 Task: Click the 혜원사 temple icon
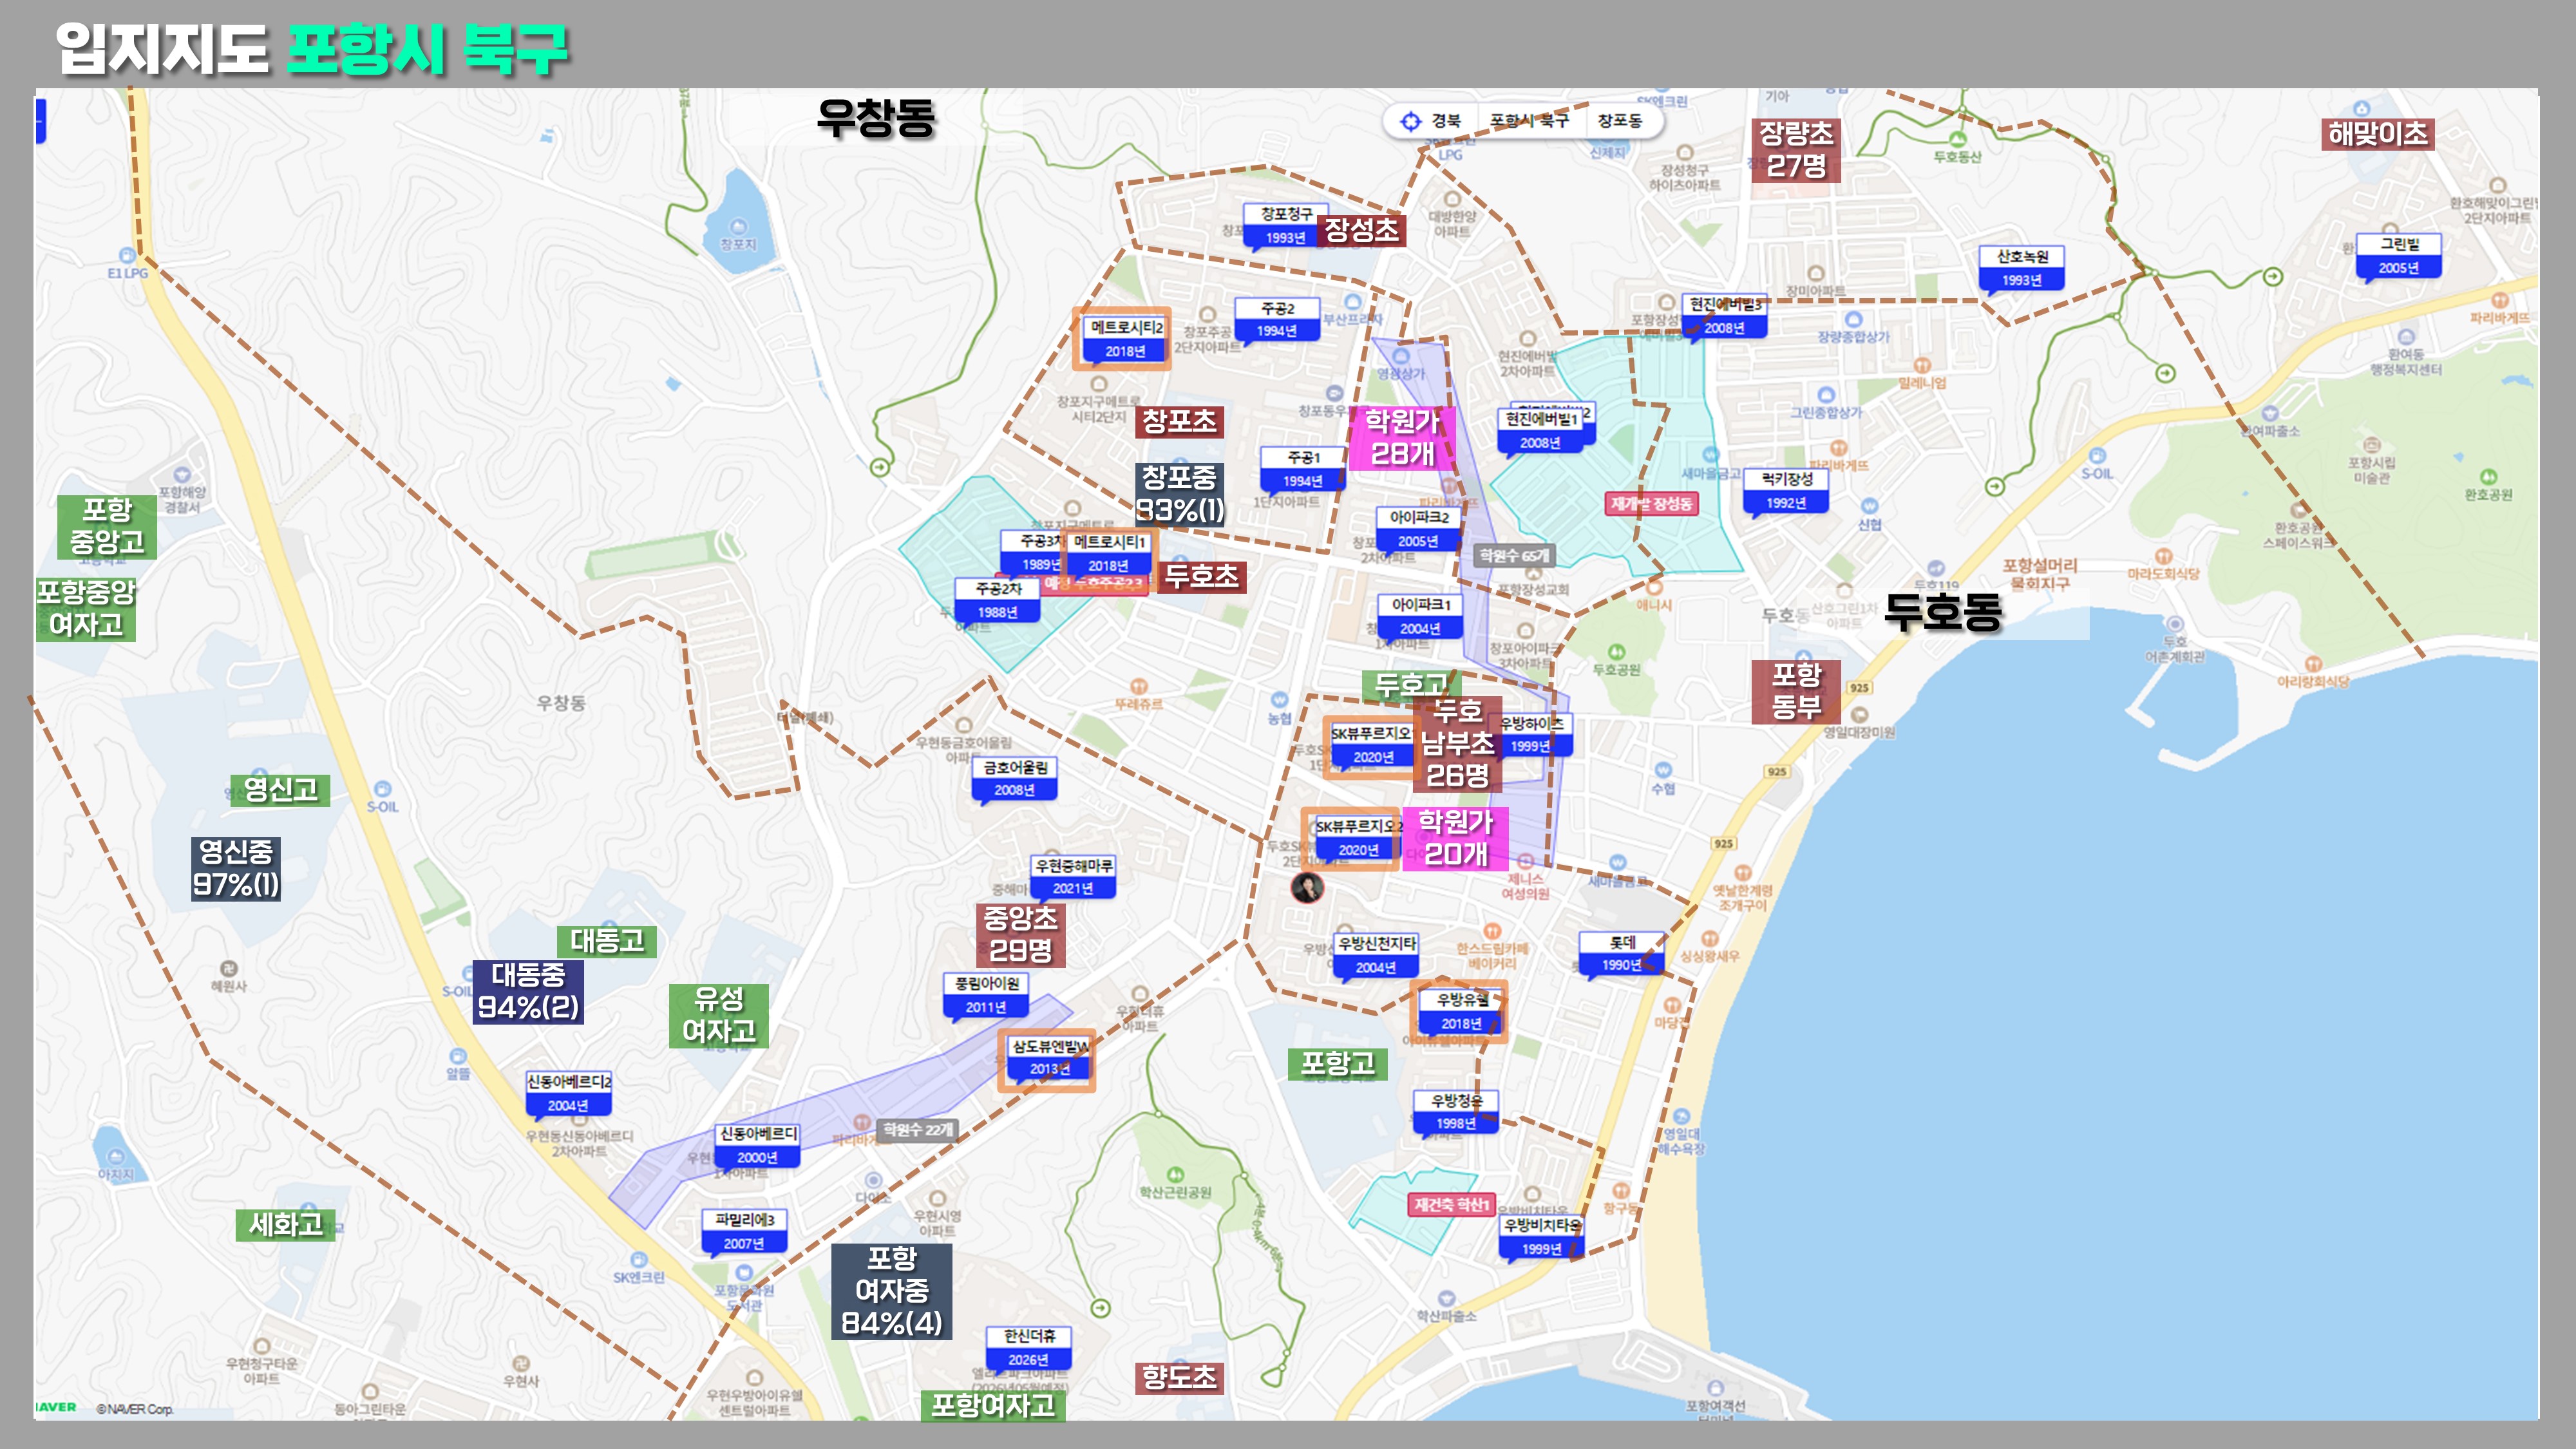(x=229, y=968)
